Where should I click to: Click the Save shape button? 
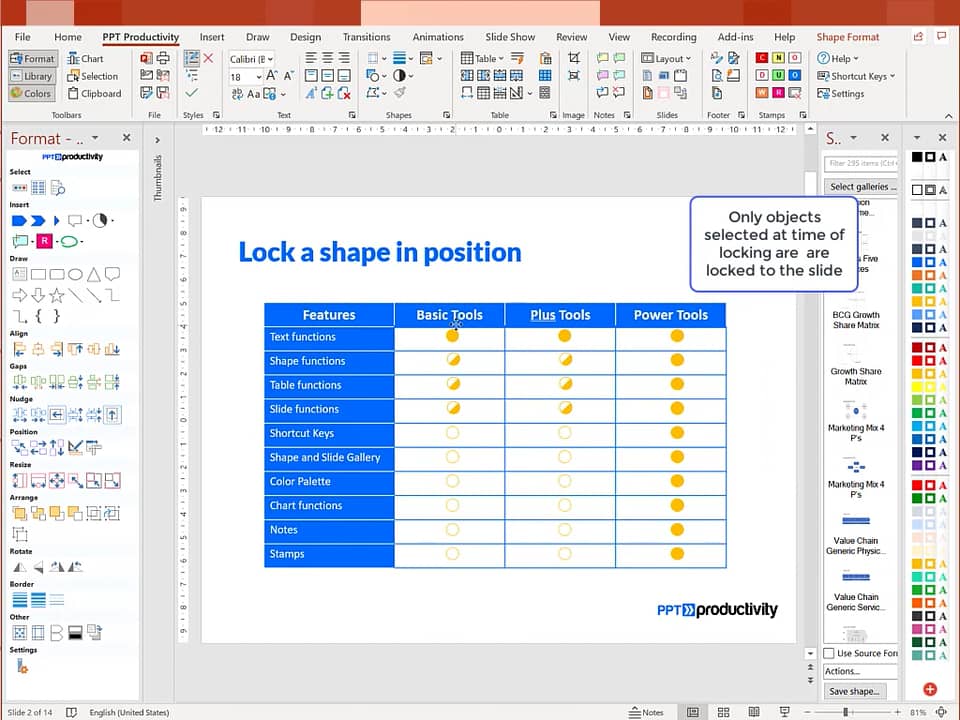(854, 691)
